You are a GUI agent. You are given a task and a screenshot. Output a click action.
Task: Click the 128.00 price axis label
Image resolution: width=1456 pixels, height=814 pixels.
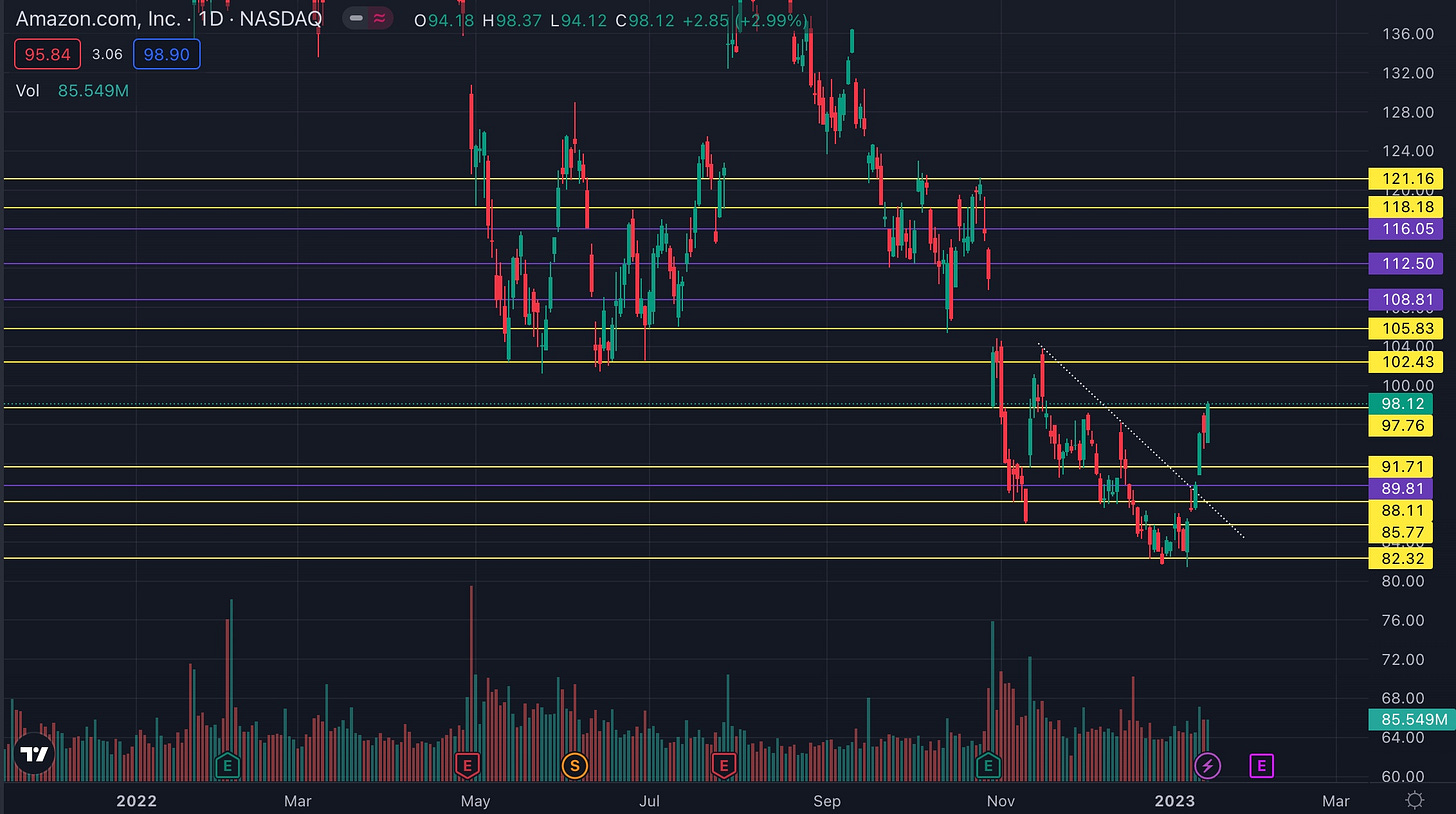[x=1408, y=112]
